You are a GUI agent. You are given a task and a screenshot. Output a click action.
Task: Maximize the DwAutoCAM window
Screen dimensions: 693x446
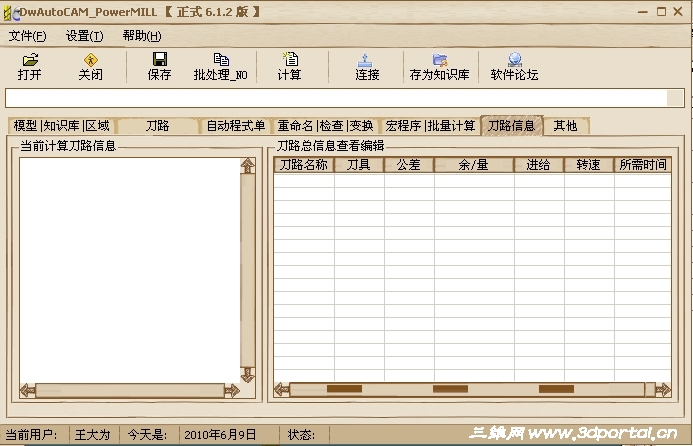point(661,12)
